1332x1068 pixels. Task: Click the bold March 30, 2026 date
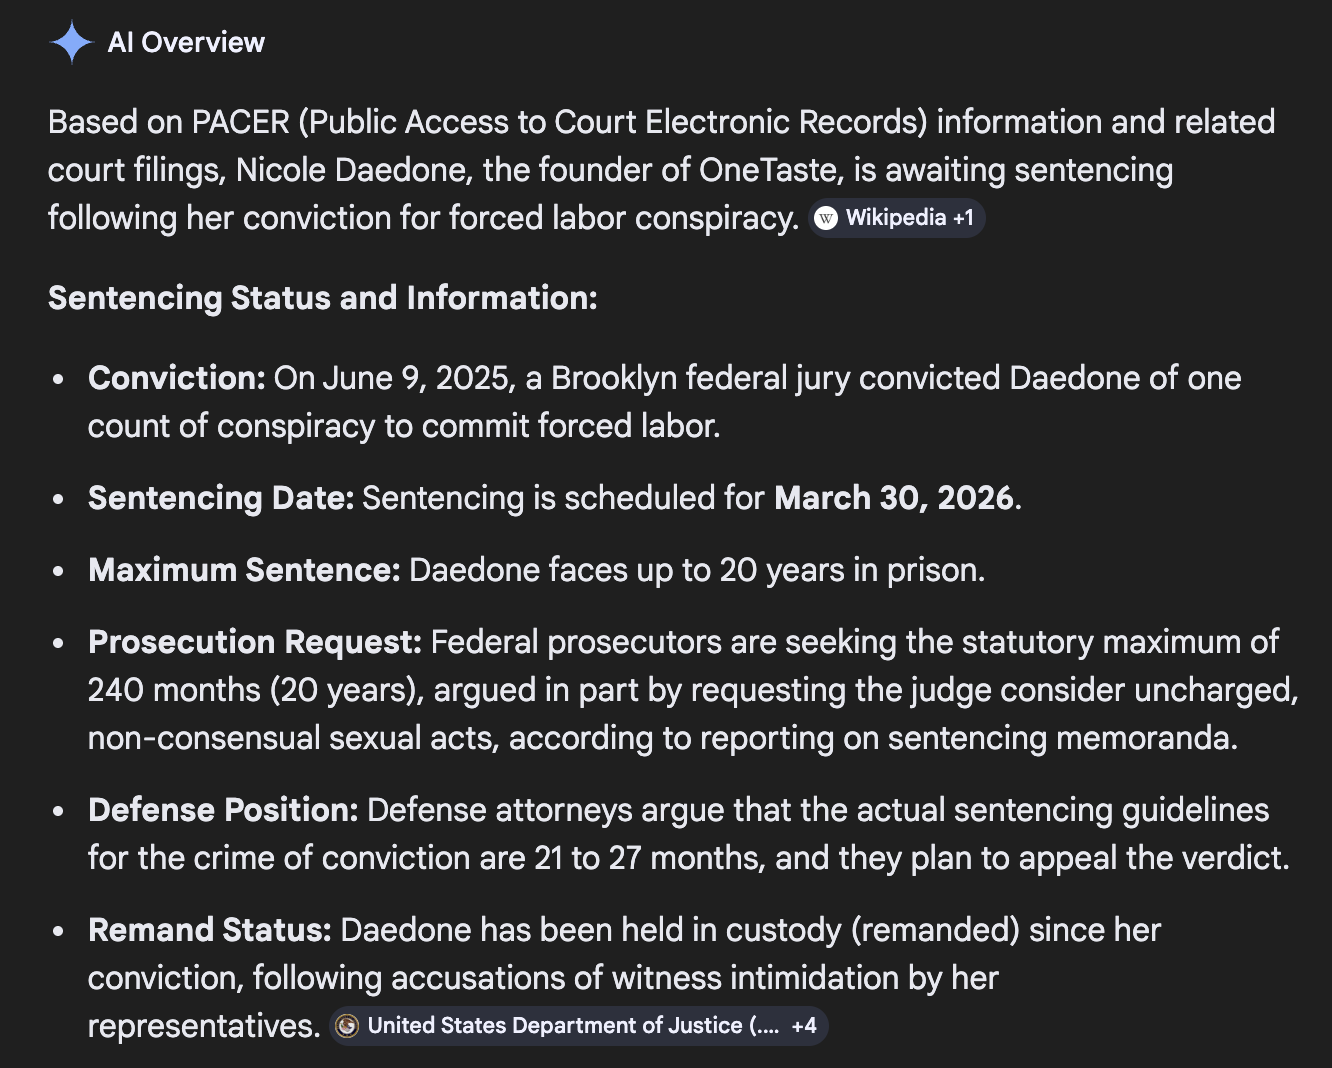click(x=894, y=498)
